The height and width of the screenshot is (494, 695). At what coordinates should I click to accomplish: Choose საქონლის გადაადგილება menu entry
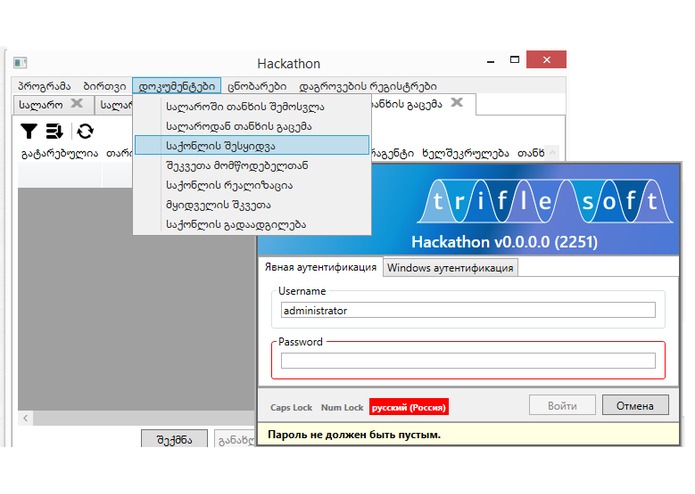pyautogui.click(x=252, y=224)
